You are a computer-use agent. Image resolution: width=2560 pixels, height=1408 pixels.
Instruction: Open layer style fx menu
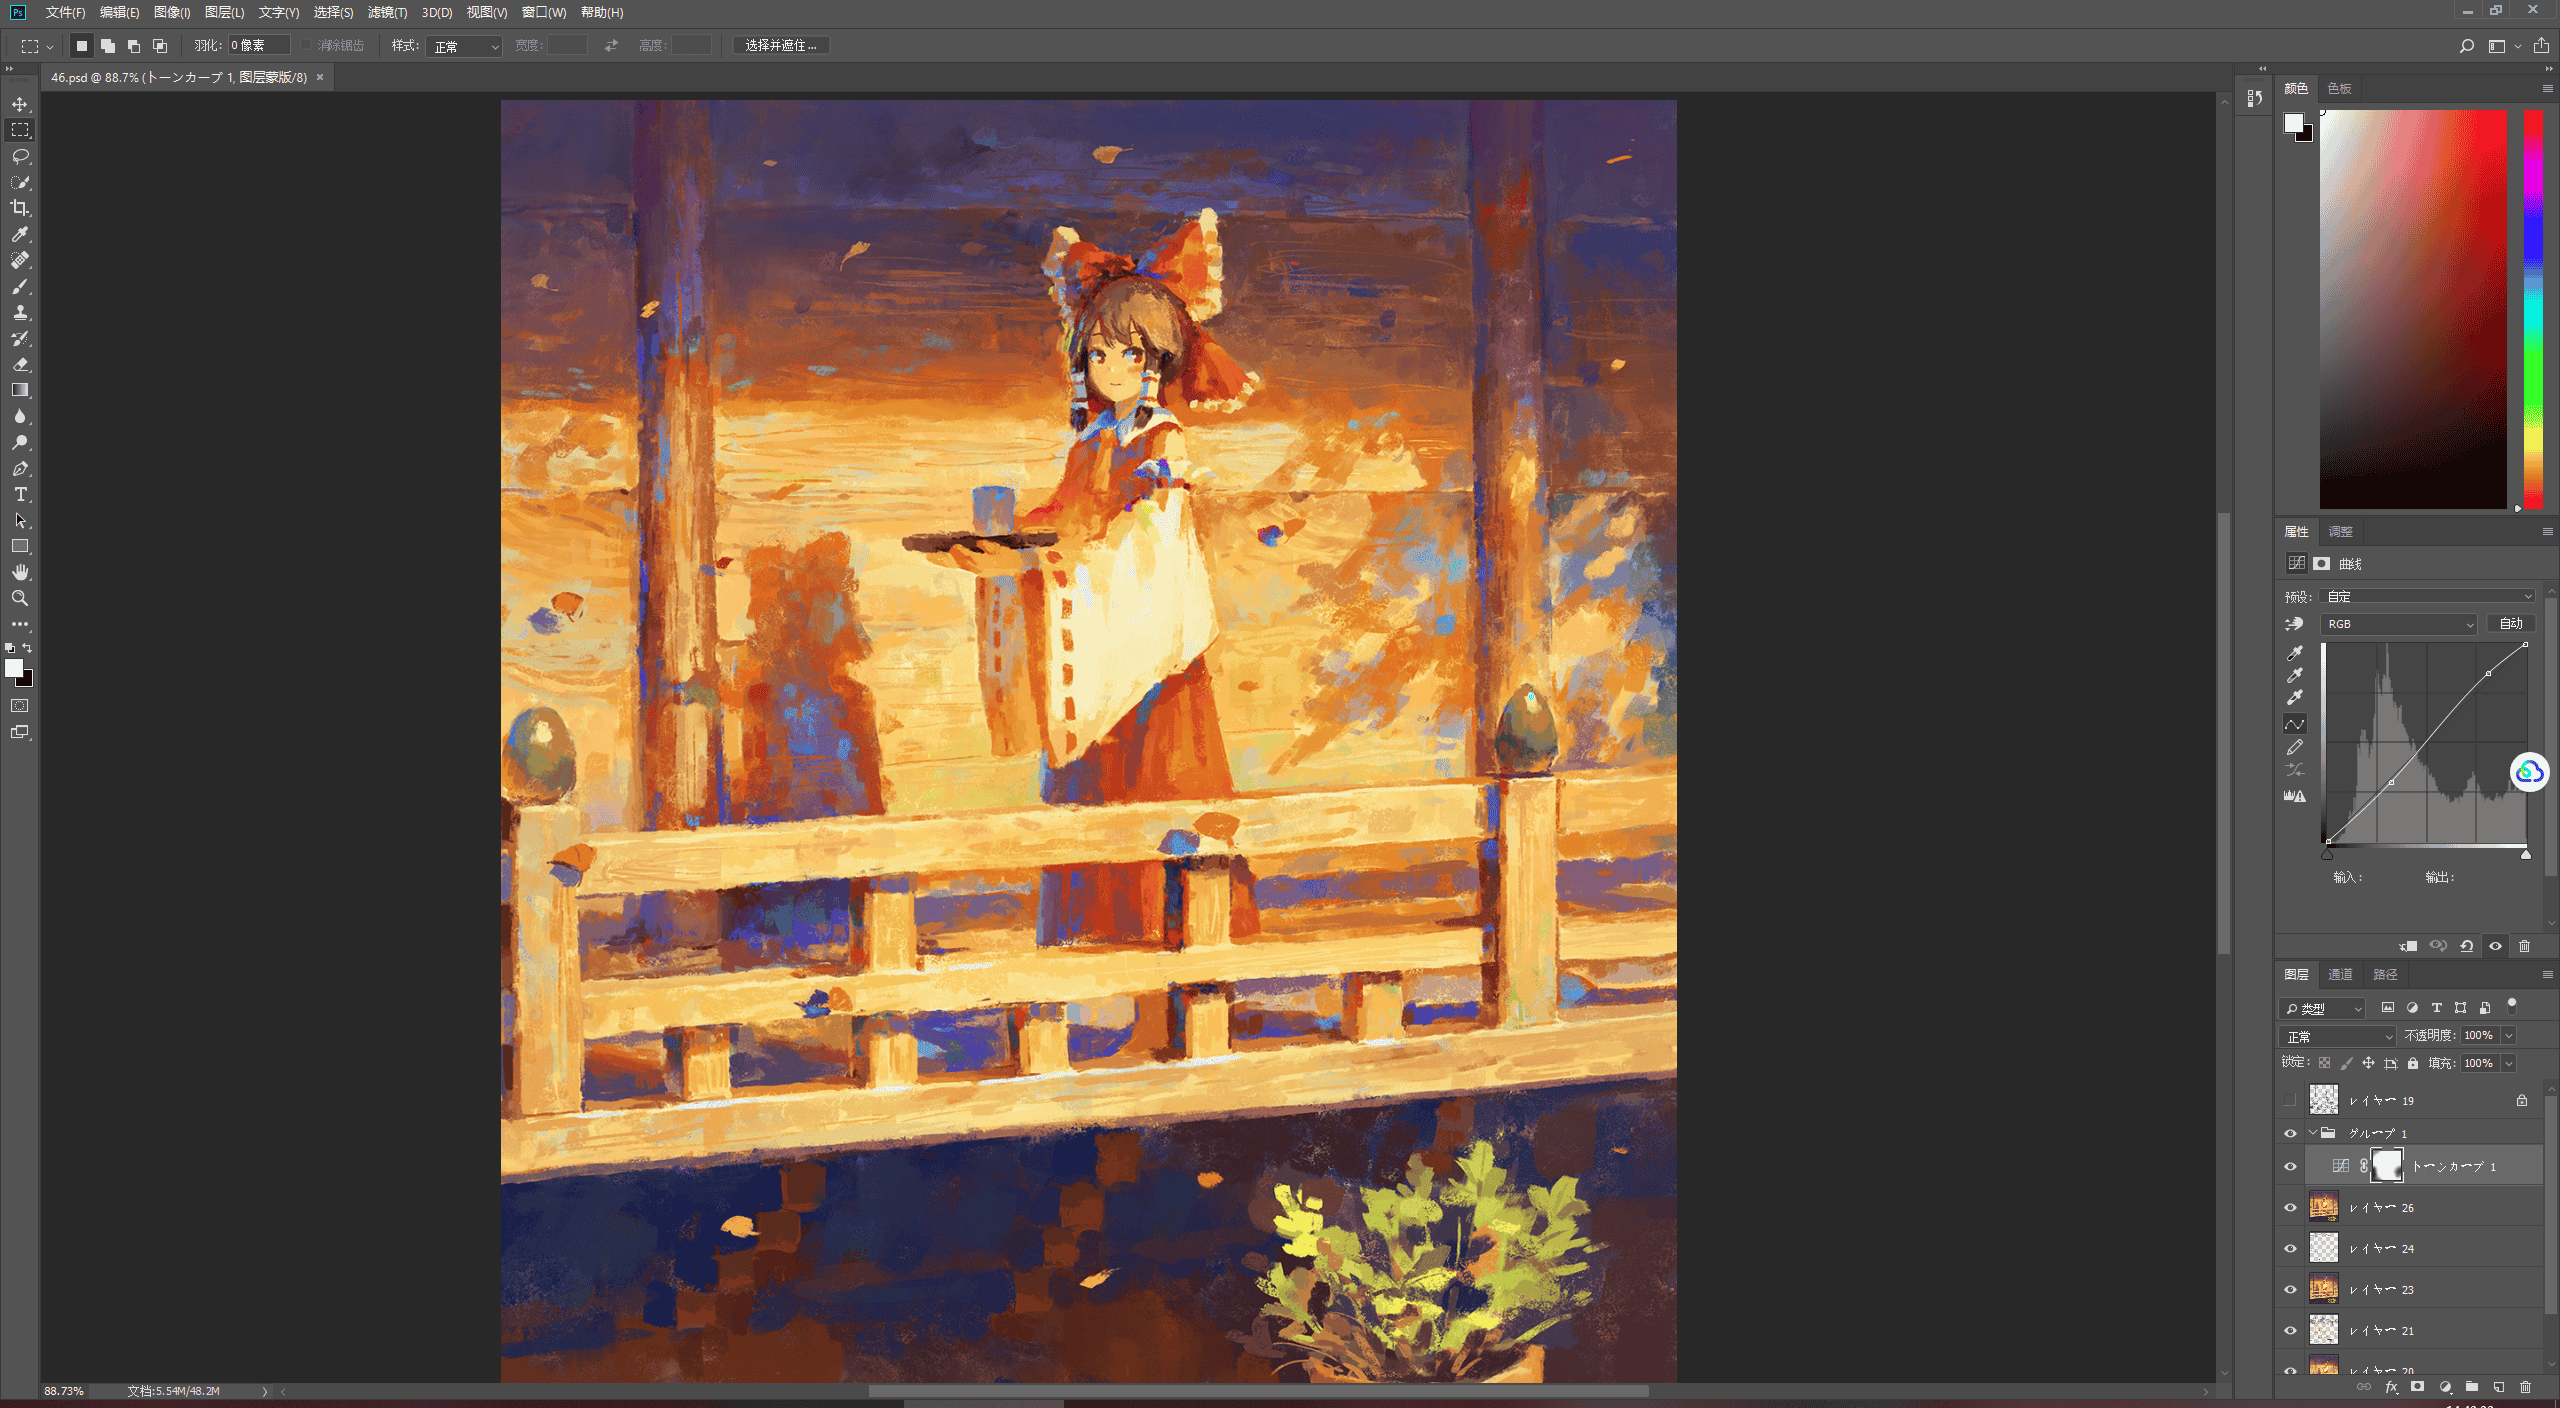(x=2391, y=1387)
